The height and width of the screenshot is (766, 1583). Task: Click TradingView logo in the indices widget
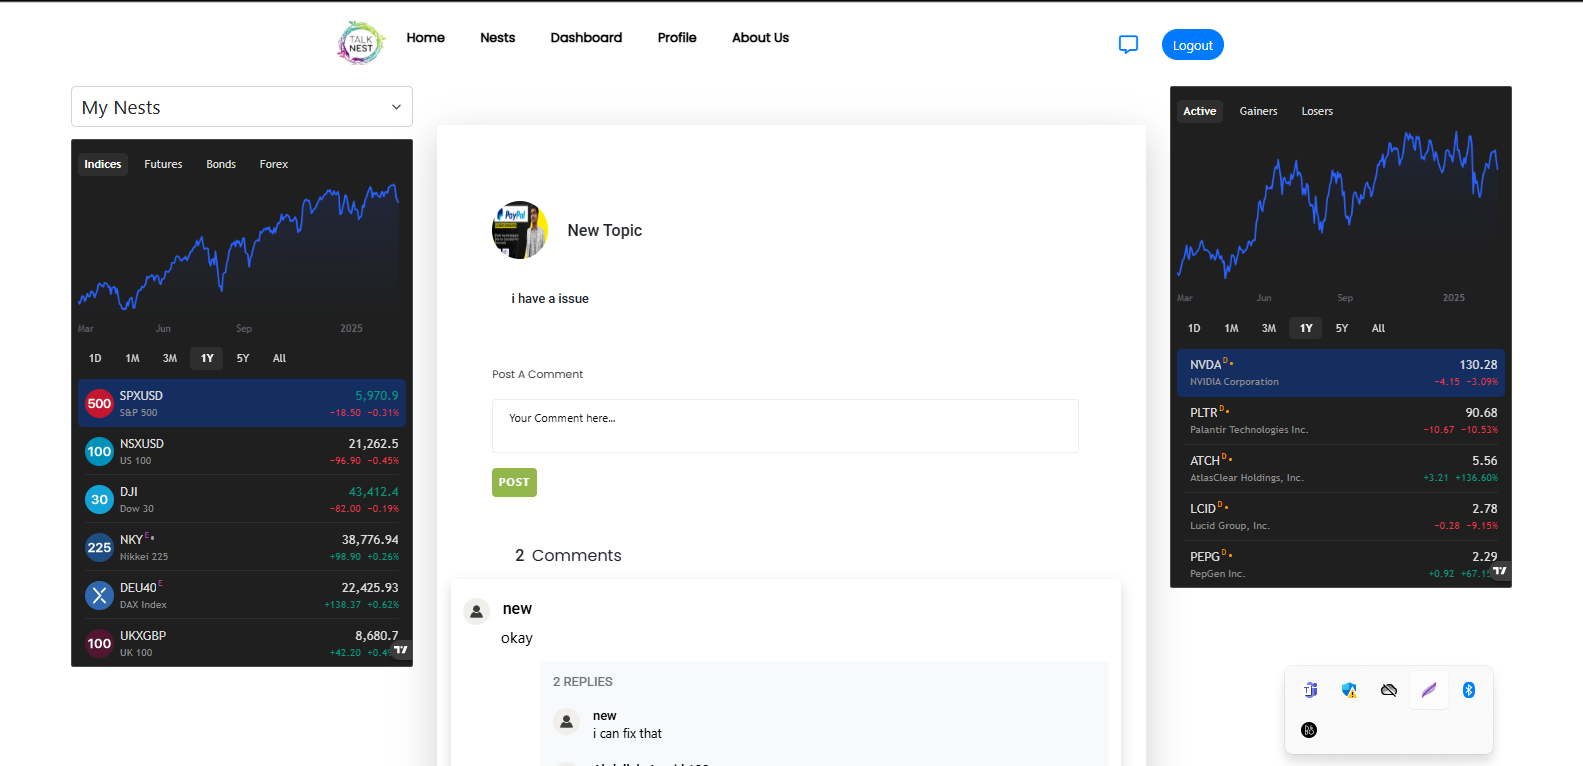point(400,650)
